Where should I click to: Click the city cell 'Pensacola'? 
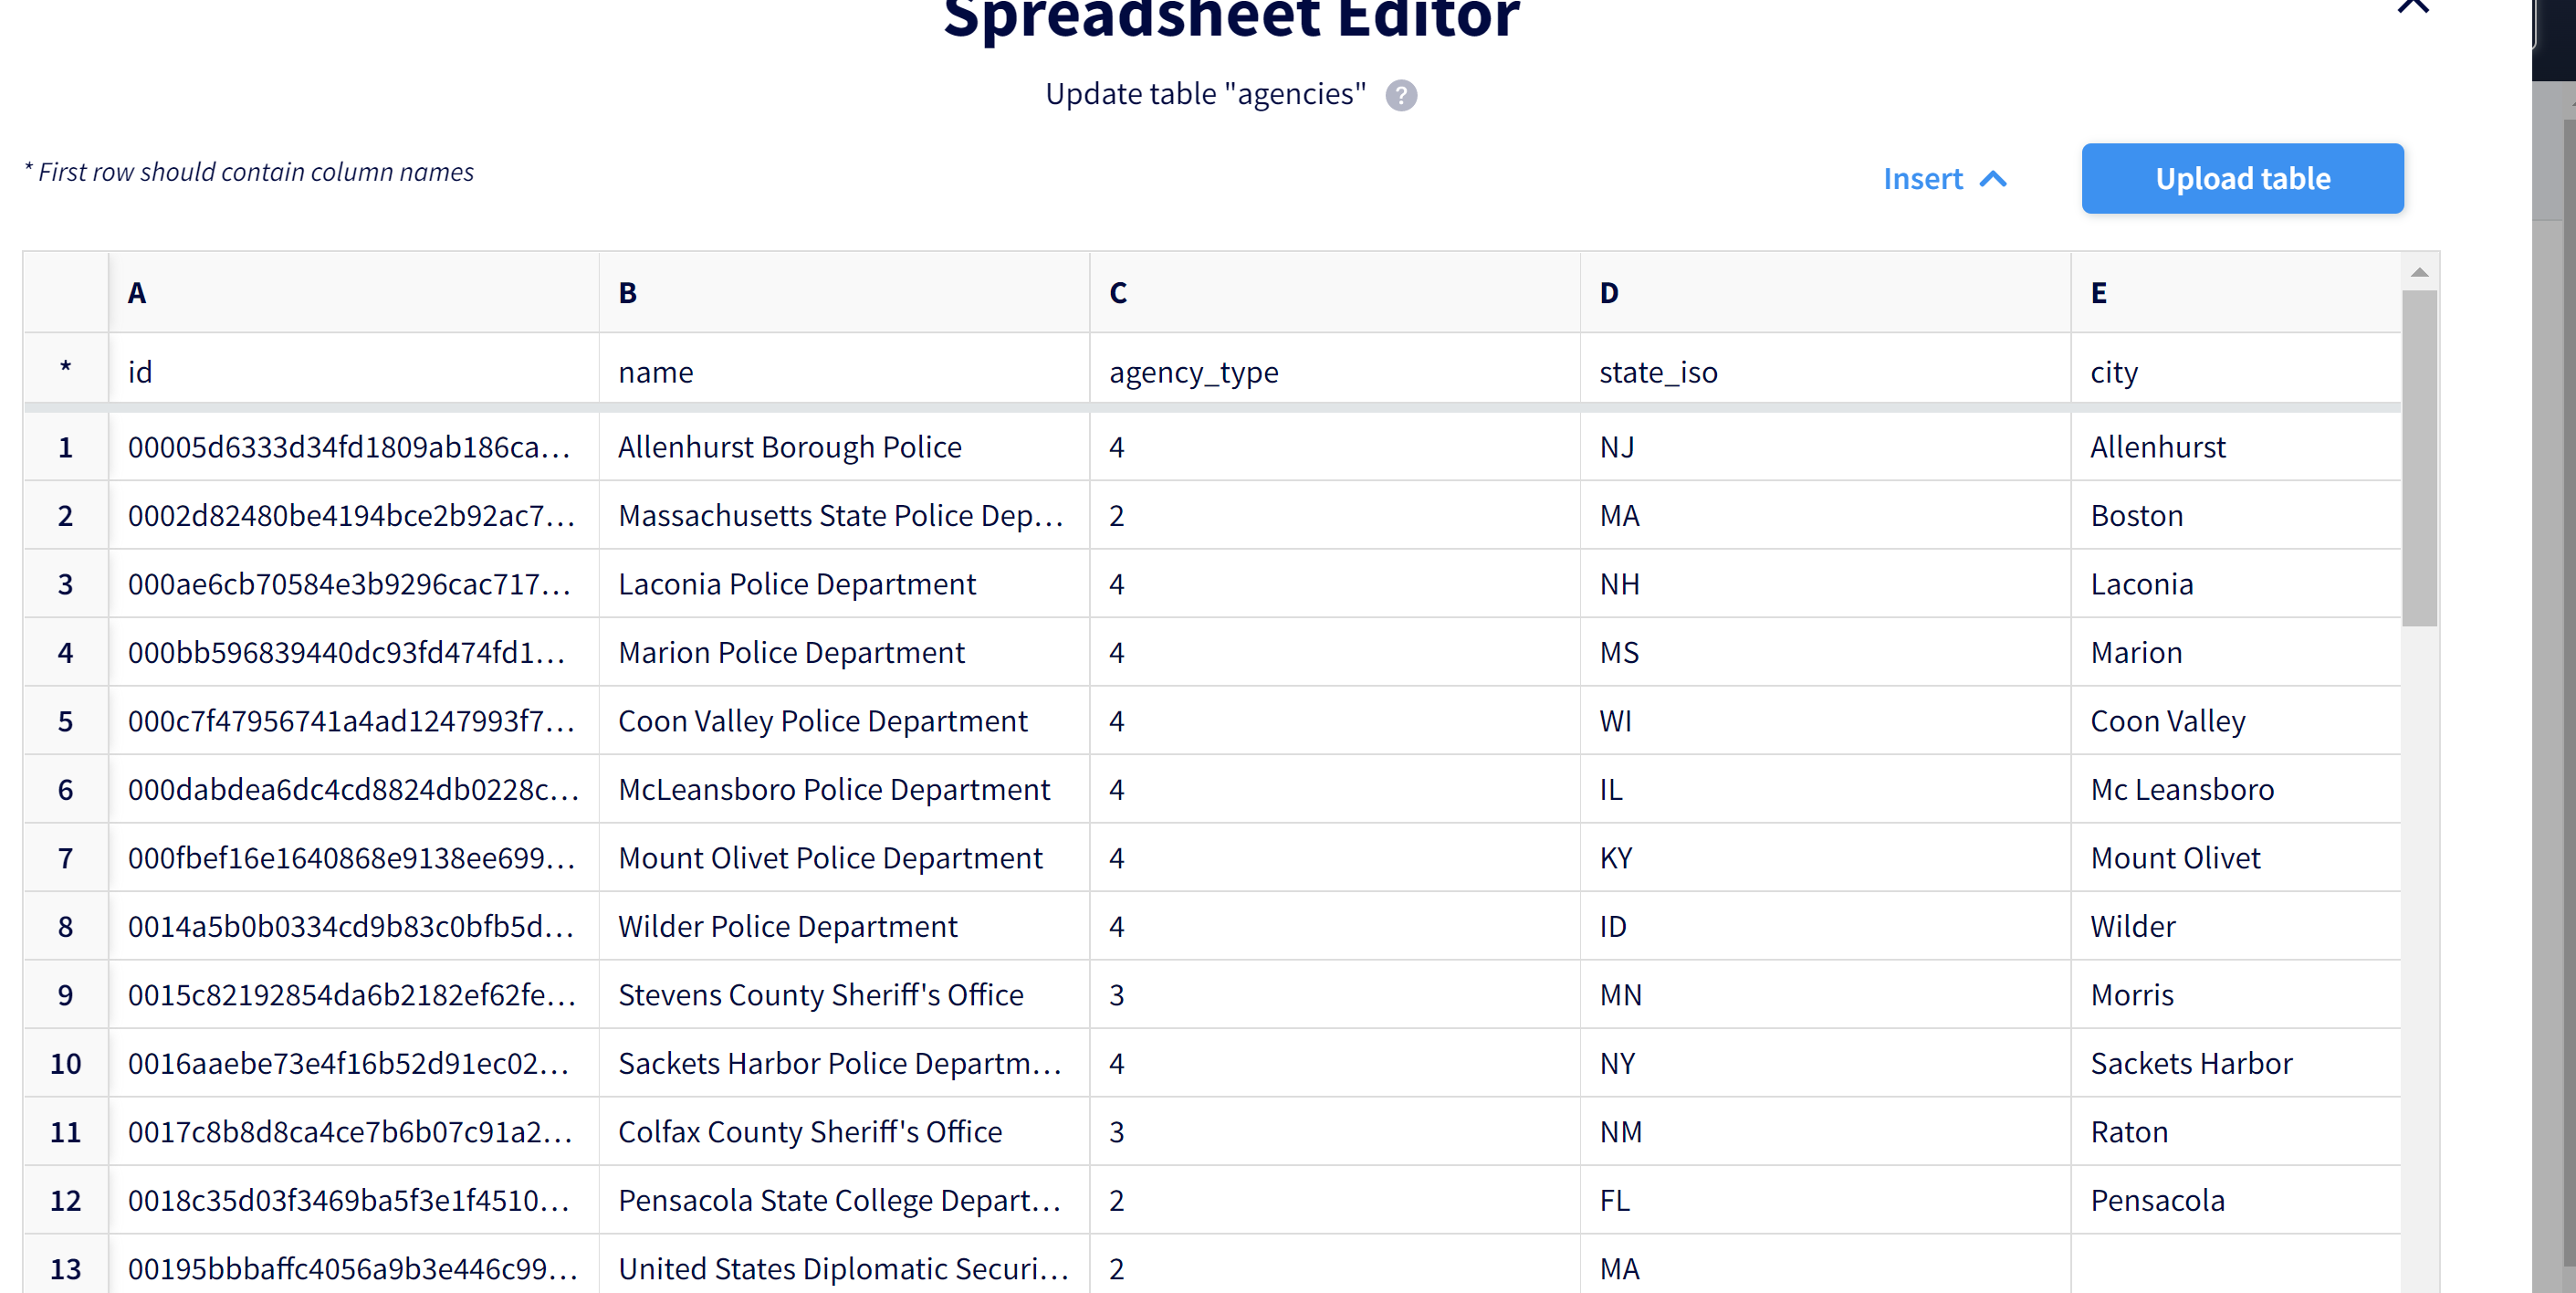(2236, 1200)
